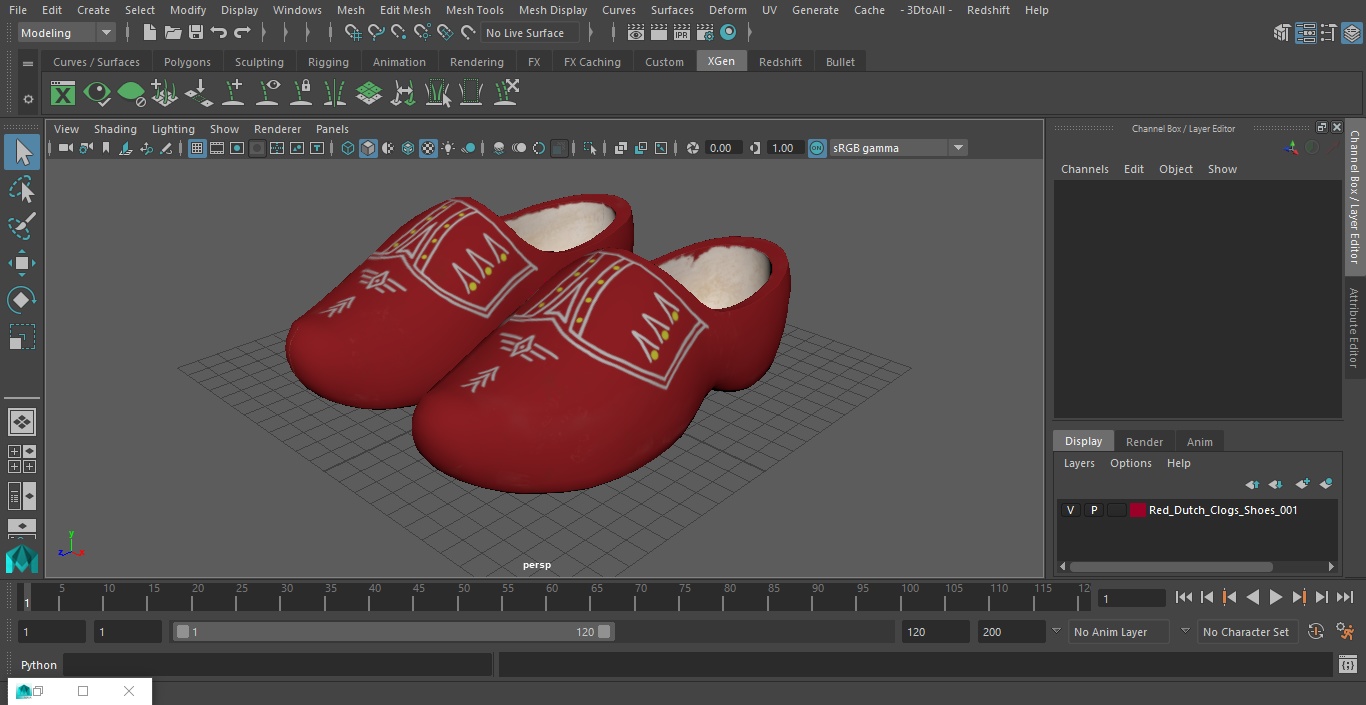Image resolution: width=1366 pixels, height=705 pixels.
Task: Open the XGen window icon on shelf
Action: (x=63, y=94)
